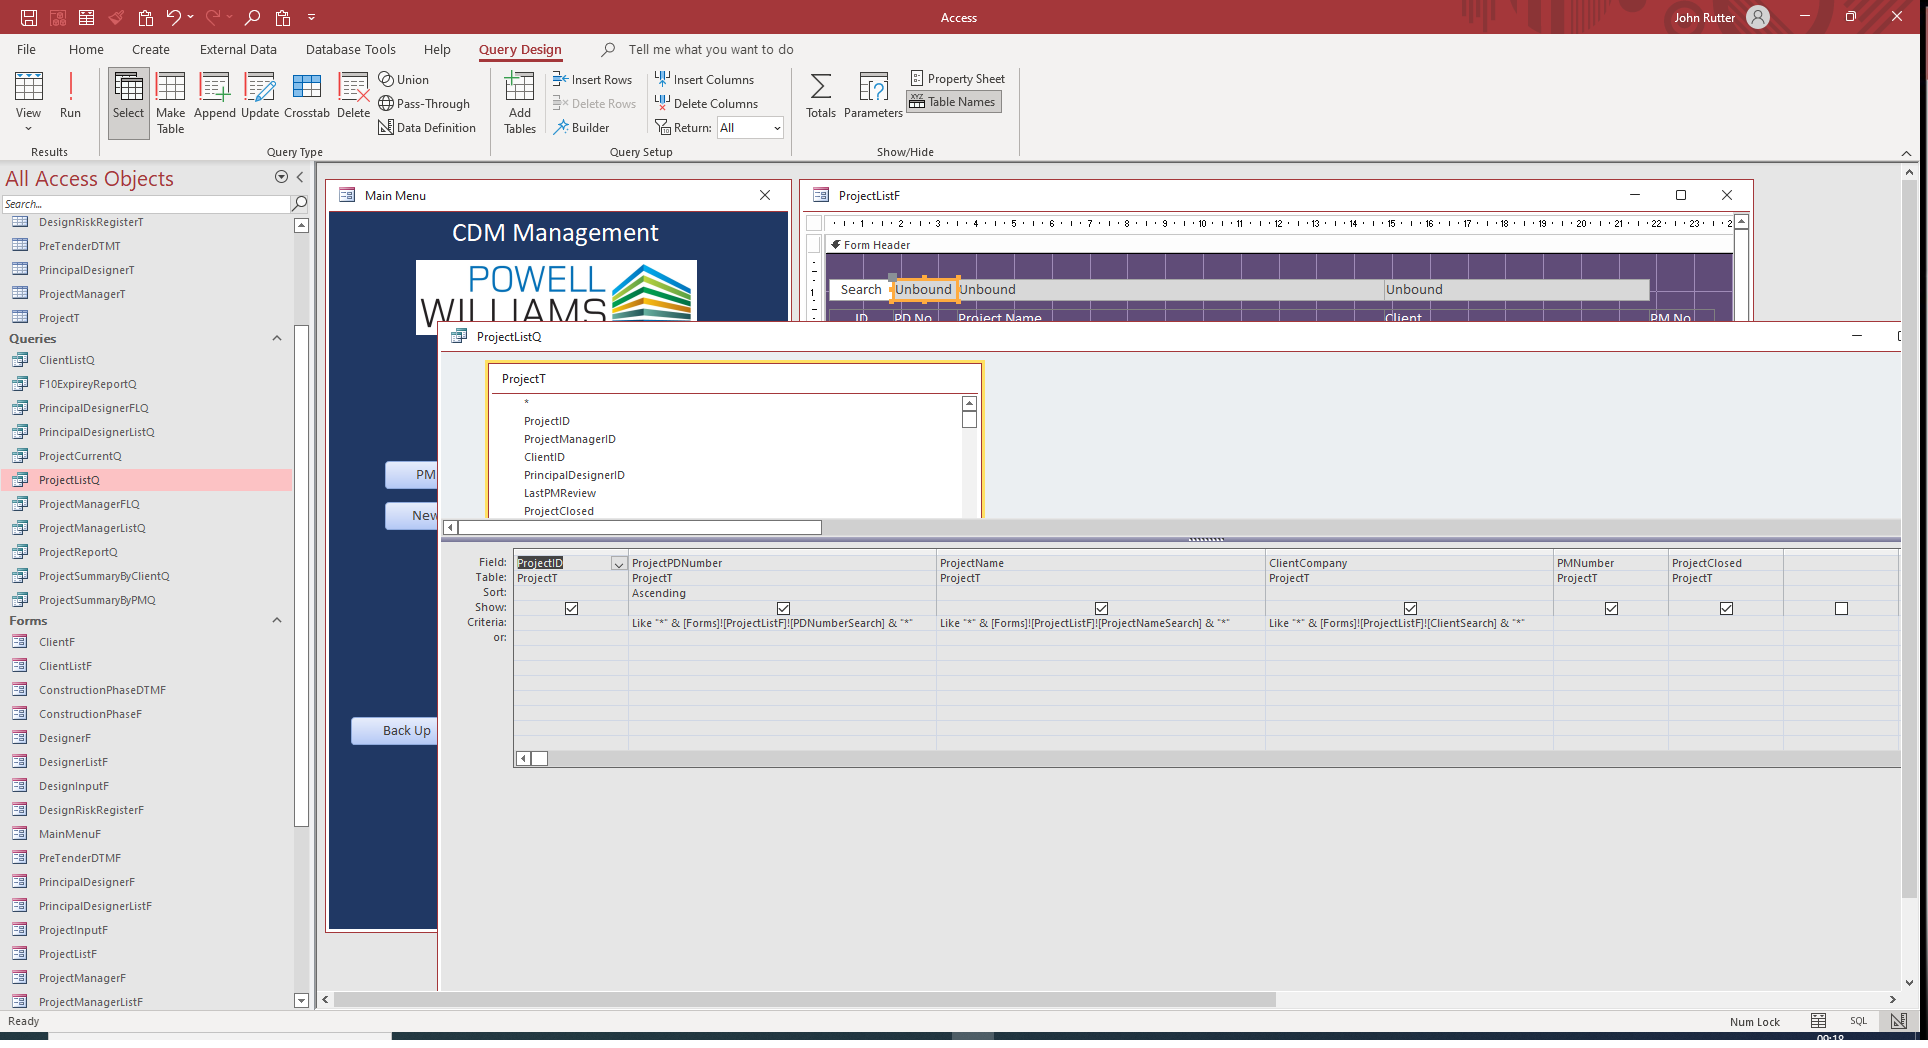The height and width of the screenshot is (1048, 1928).
Task: Uncheck the Show box for ProjectID
Action: pos(571,608)
